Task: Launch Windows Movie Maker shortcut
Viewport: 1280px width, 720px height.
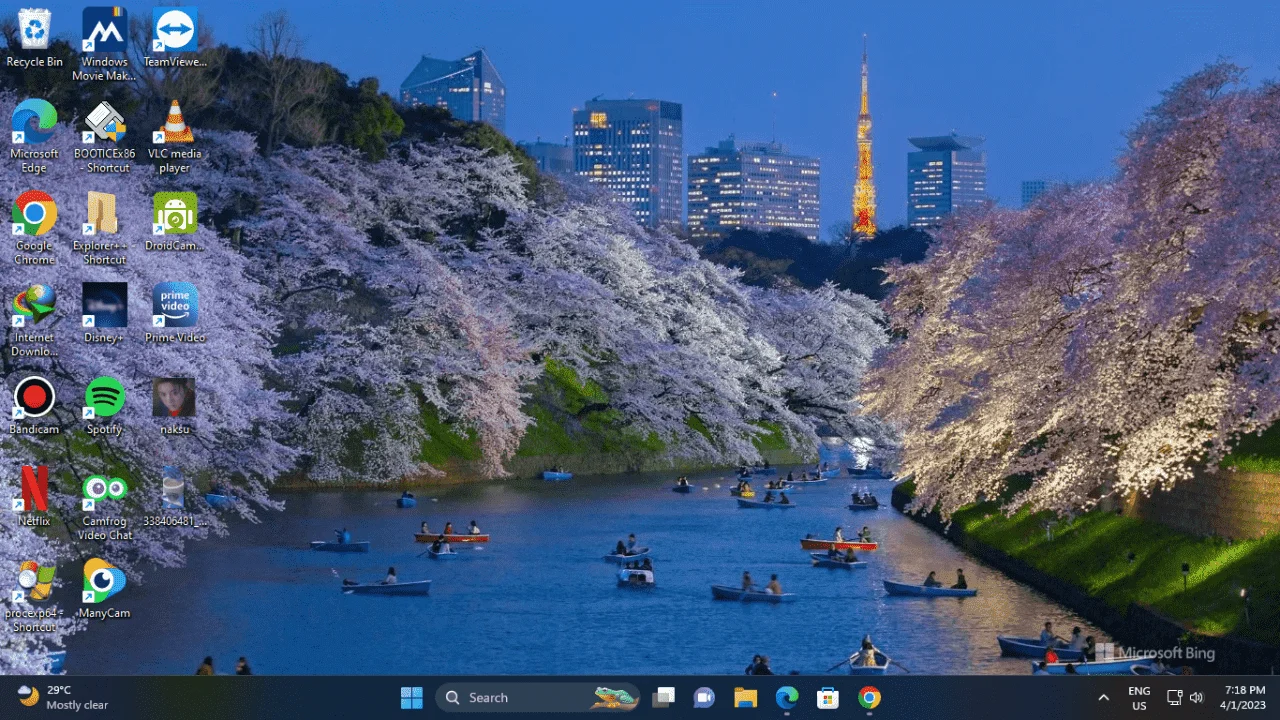Action: point(104,45)
